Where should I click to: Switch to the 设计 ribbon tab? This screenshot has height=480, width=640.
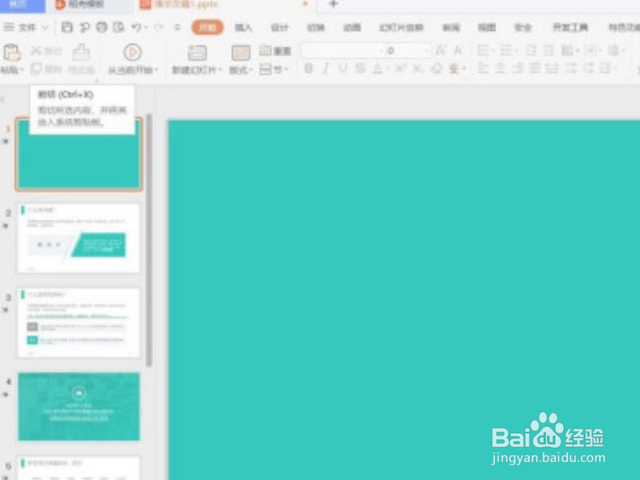click(x=280, y=27)
